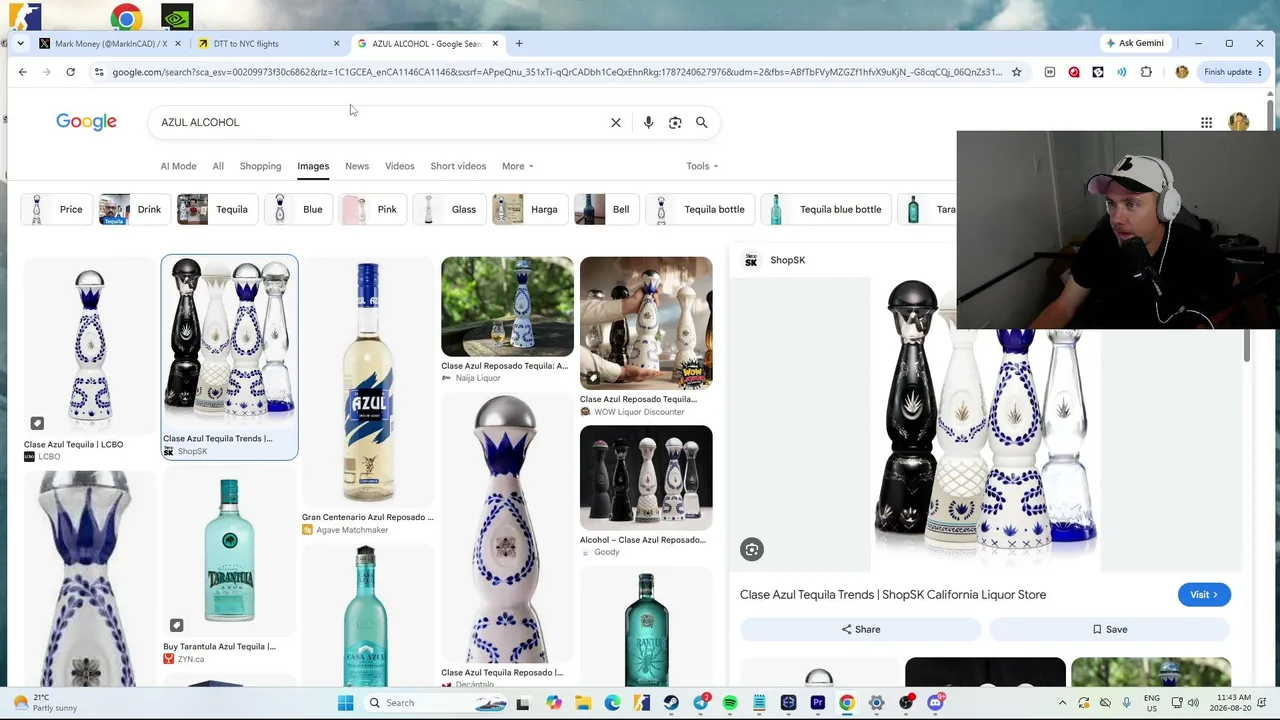Filter images by the Blue chip
This screenshot has width=1280, height=720.
[298, 209]
